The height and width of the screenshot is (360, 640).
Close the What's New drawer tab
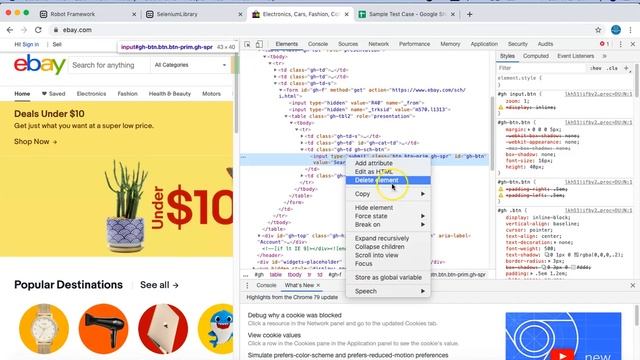318,285
